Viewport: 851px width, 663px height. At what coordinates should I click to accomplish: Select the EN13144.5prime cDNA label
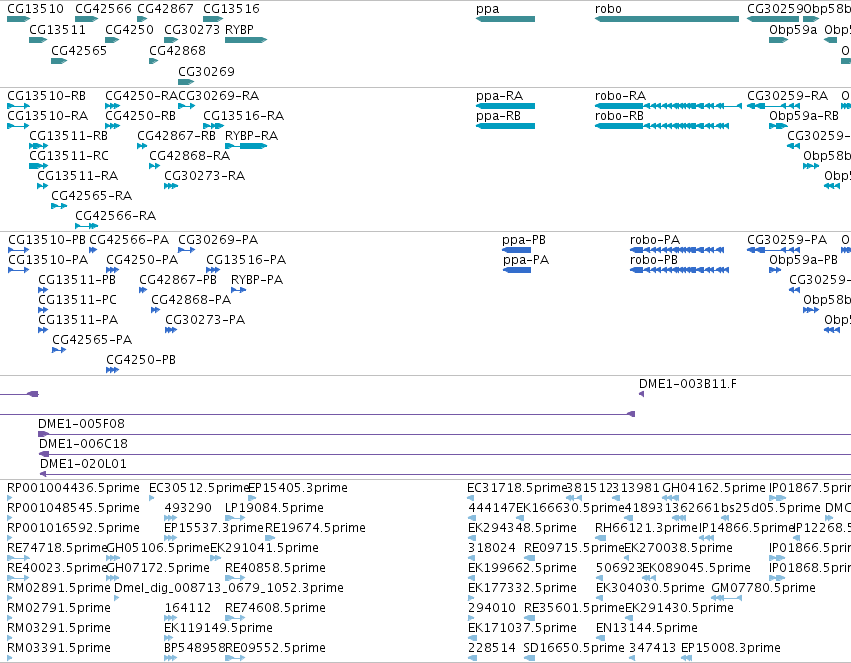646,628
